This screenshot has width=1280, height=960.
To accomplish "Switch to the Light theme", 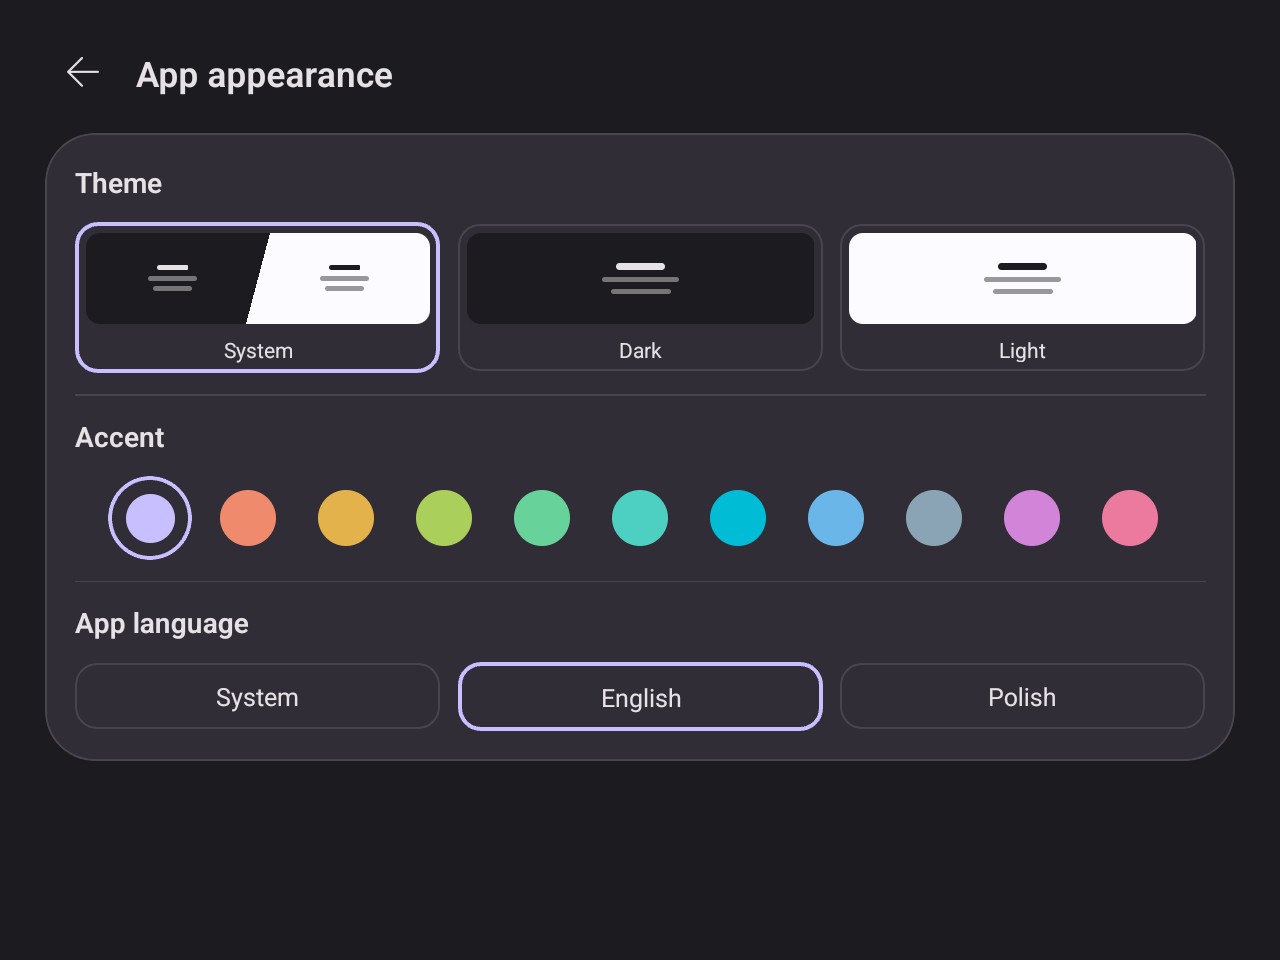I will click(1022, 298).
